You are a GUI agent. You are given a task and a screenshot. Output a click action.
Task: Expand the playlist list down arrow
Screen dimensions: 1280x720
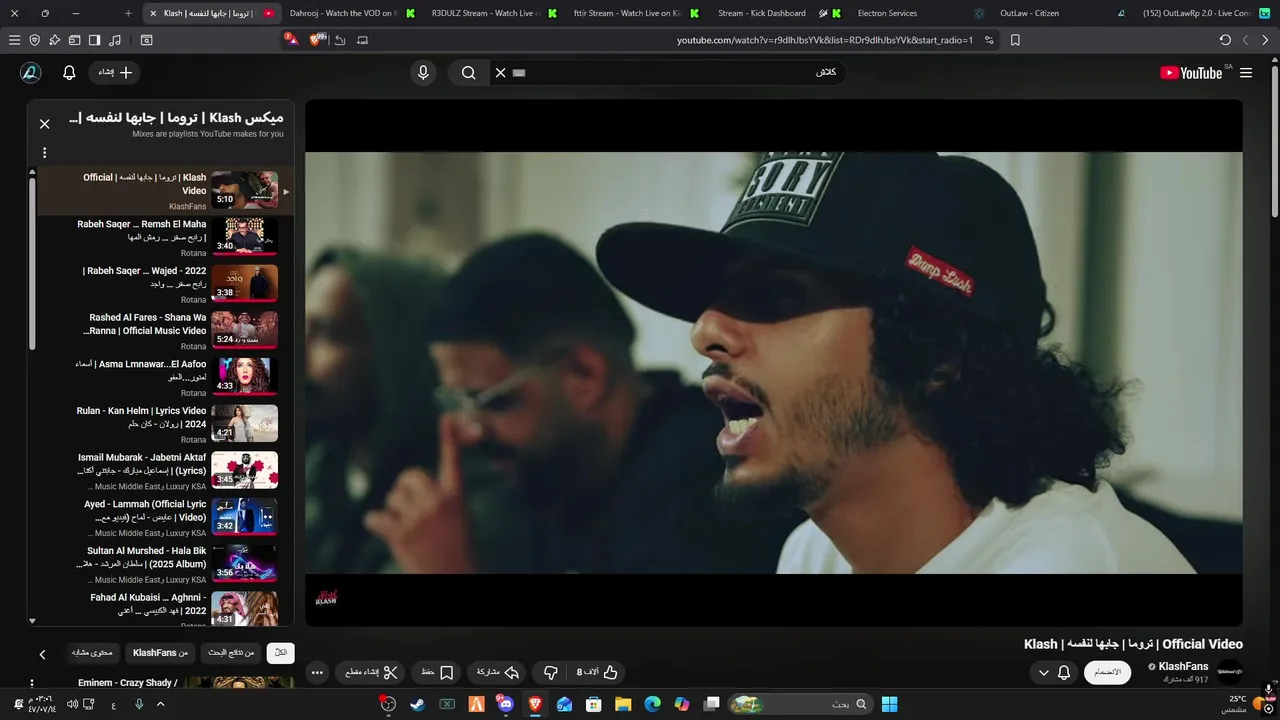point(32,621)
